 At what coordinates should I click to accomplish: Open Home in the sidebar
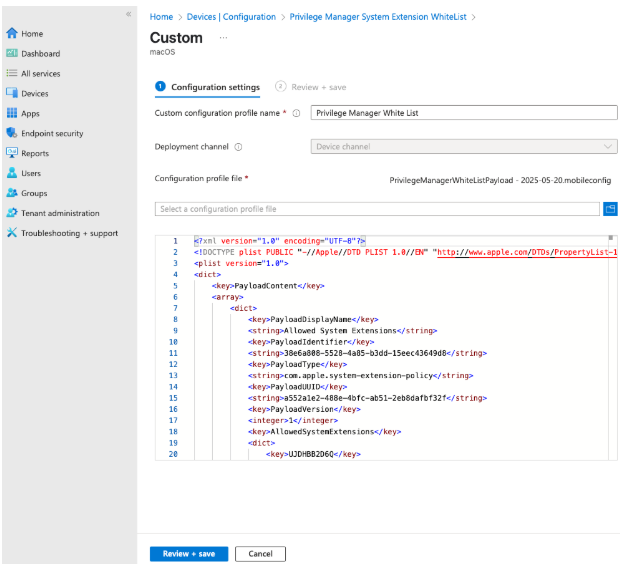click(x=32, y=34)
